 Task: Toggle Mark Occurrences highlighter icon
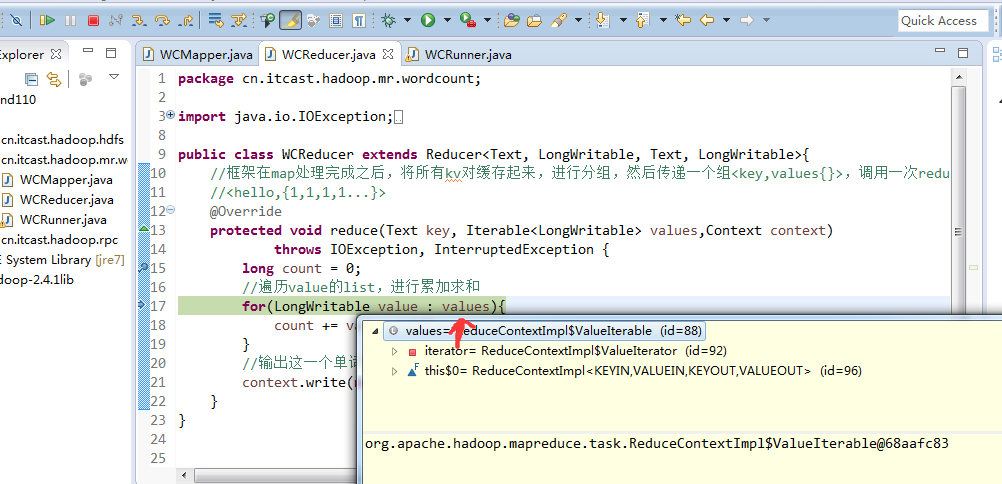coord(291,20)
